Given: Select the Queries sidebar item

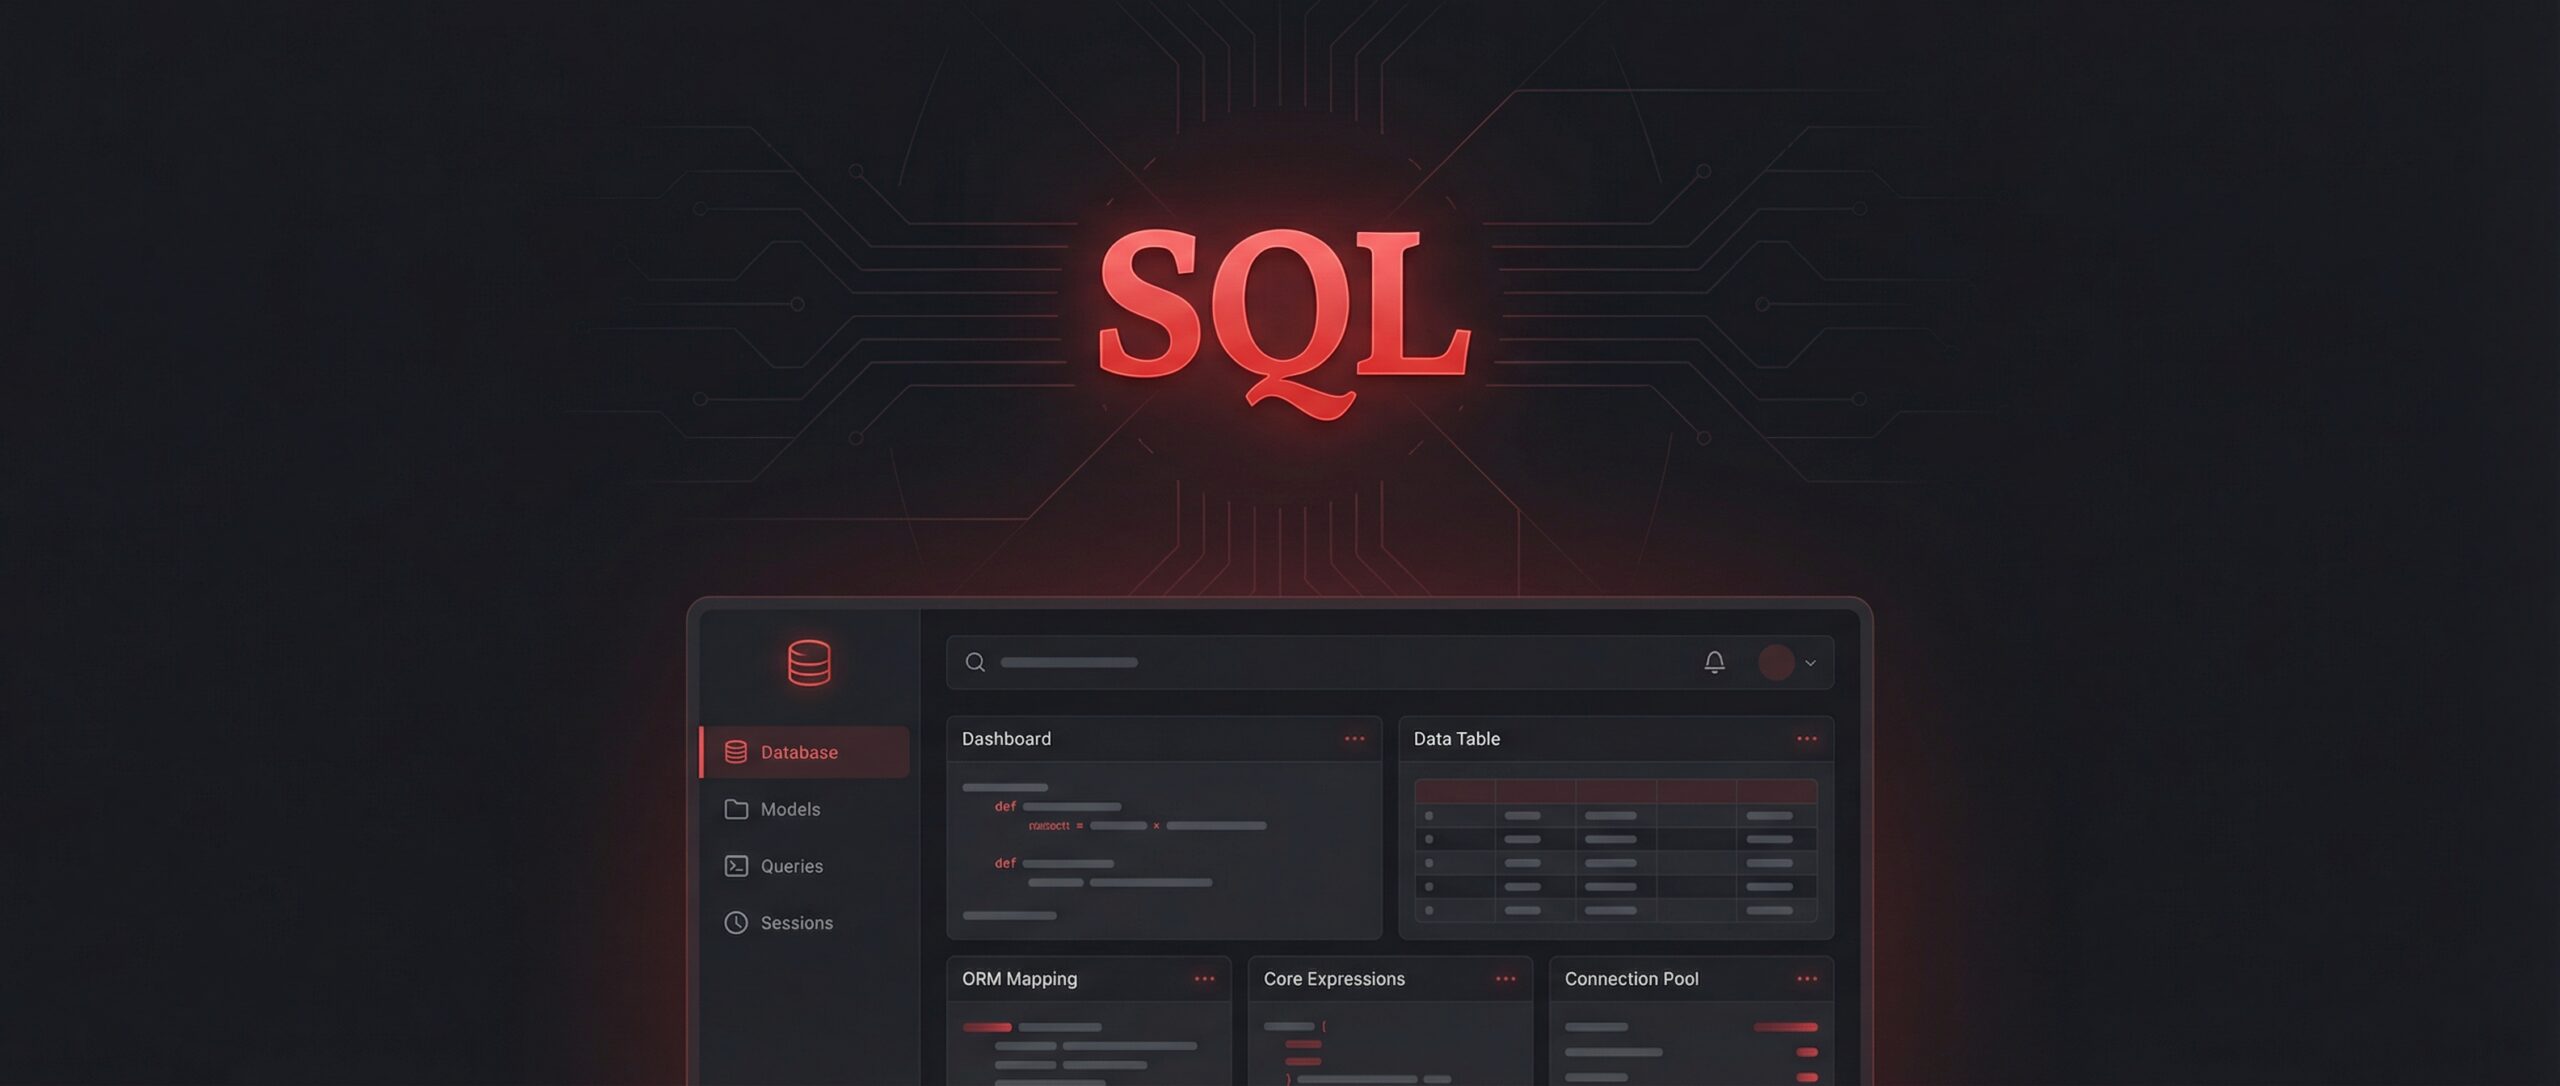Looking at the screenshot, I should pos(791,866).
